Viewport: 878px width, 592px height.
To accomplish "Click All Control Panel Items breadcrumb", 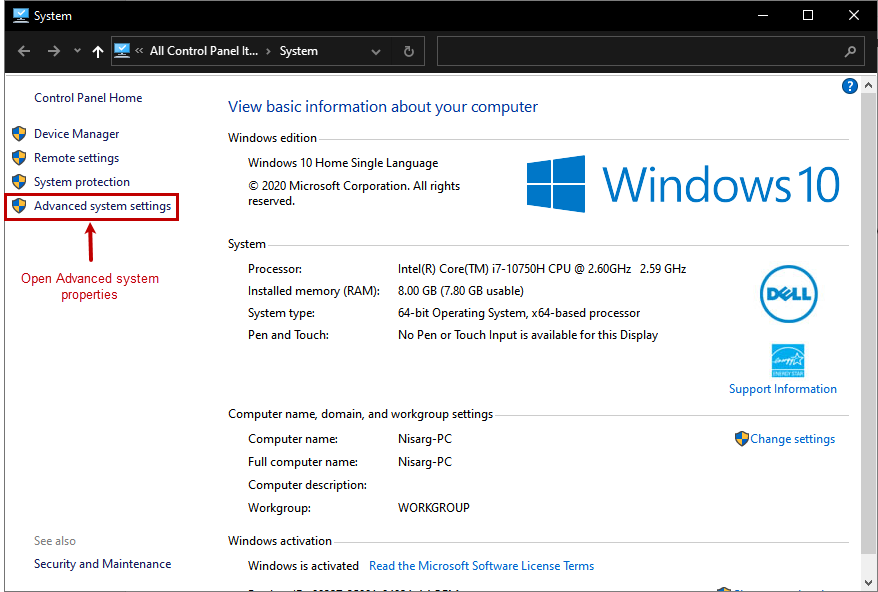I will point(203,52).
